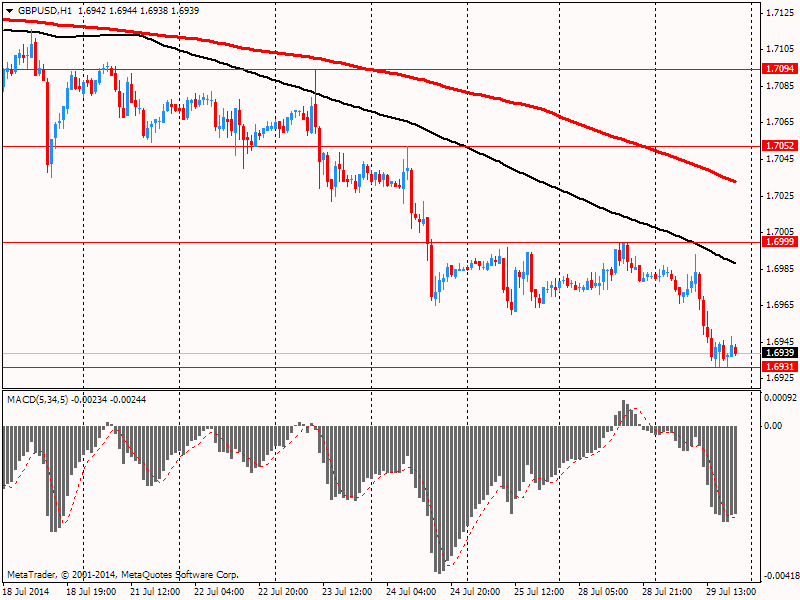Click the -0.00418 MACD scale value

tap(780, 577)
